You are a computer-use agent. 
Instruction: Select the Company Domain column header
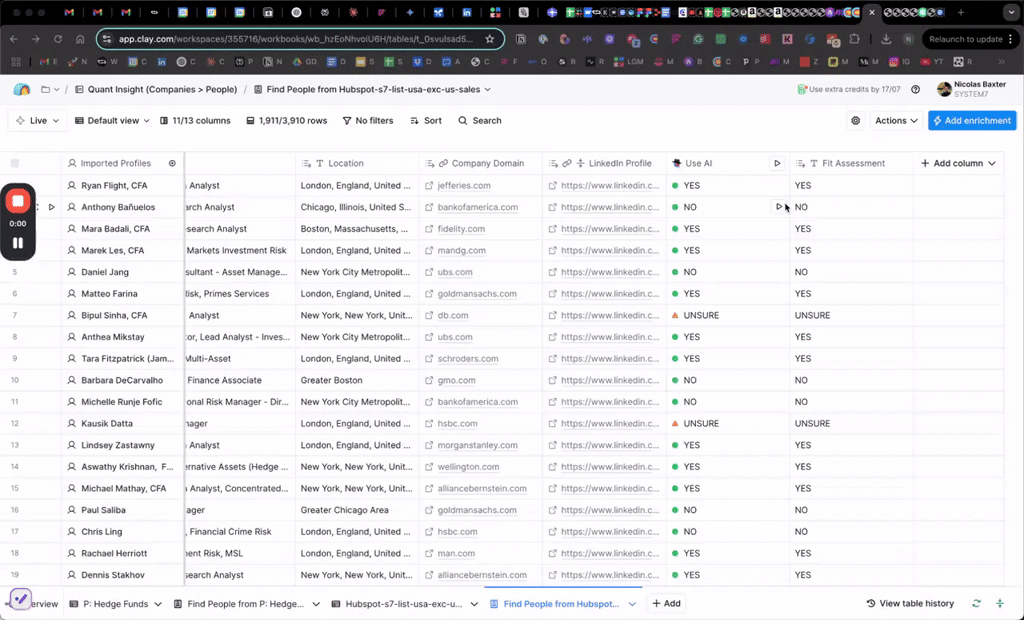click(481, 163)
